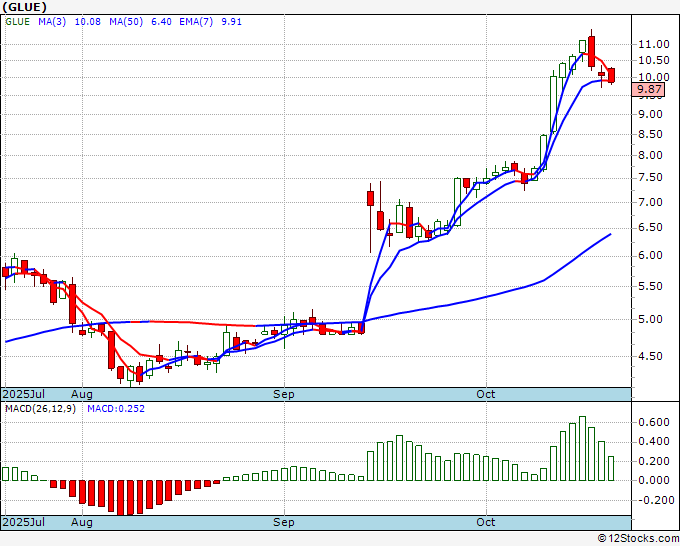Click the EMA(7) indicator label

pos(196,22)
